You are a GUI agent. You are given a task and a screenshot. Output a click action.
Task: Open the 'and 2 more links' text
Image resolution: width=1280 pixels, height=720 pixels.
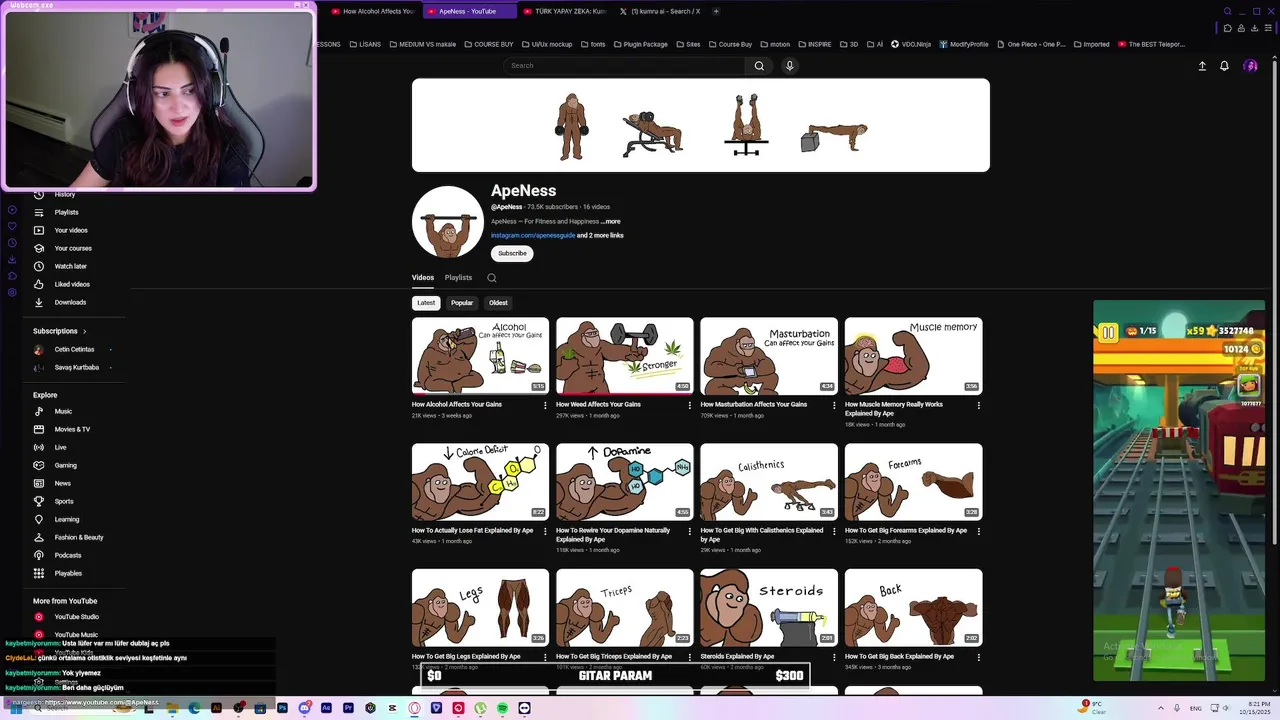point(600,236)
